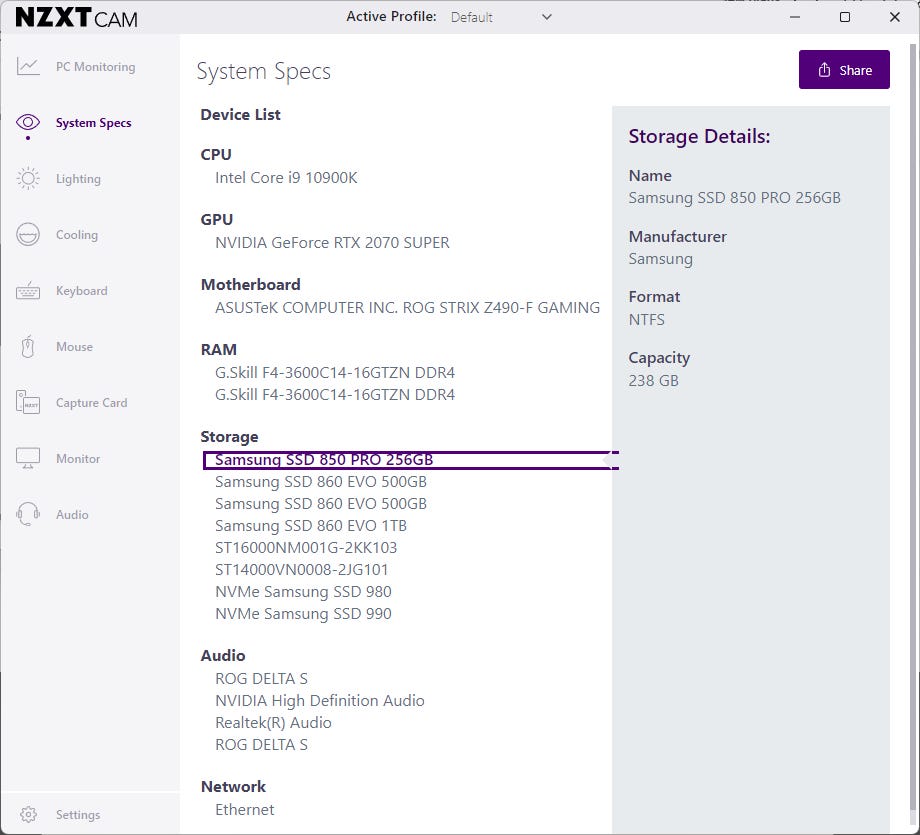Click the Audio headset icon
The width and height of the screenshot is (920, 835).
point(28,514)
